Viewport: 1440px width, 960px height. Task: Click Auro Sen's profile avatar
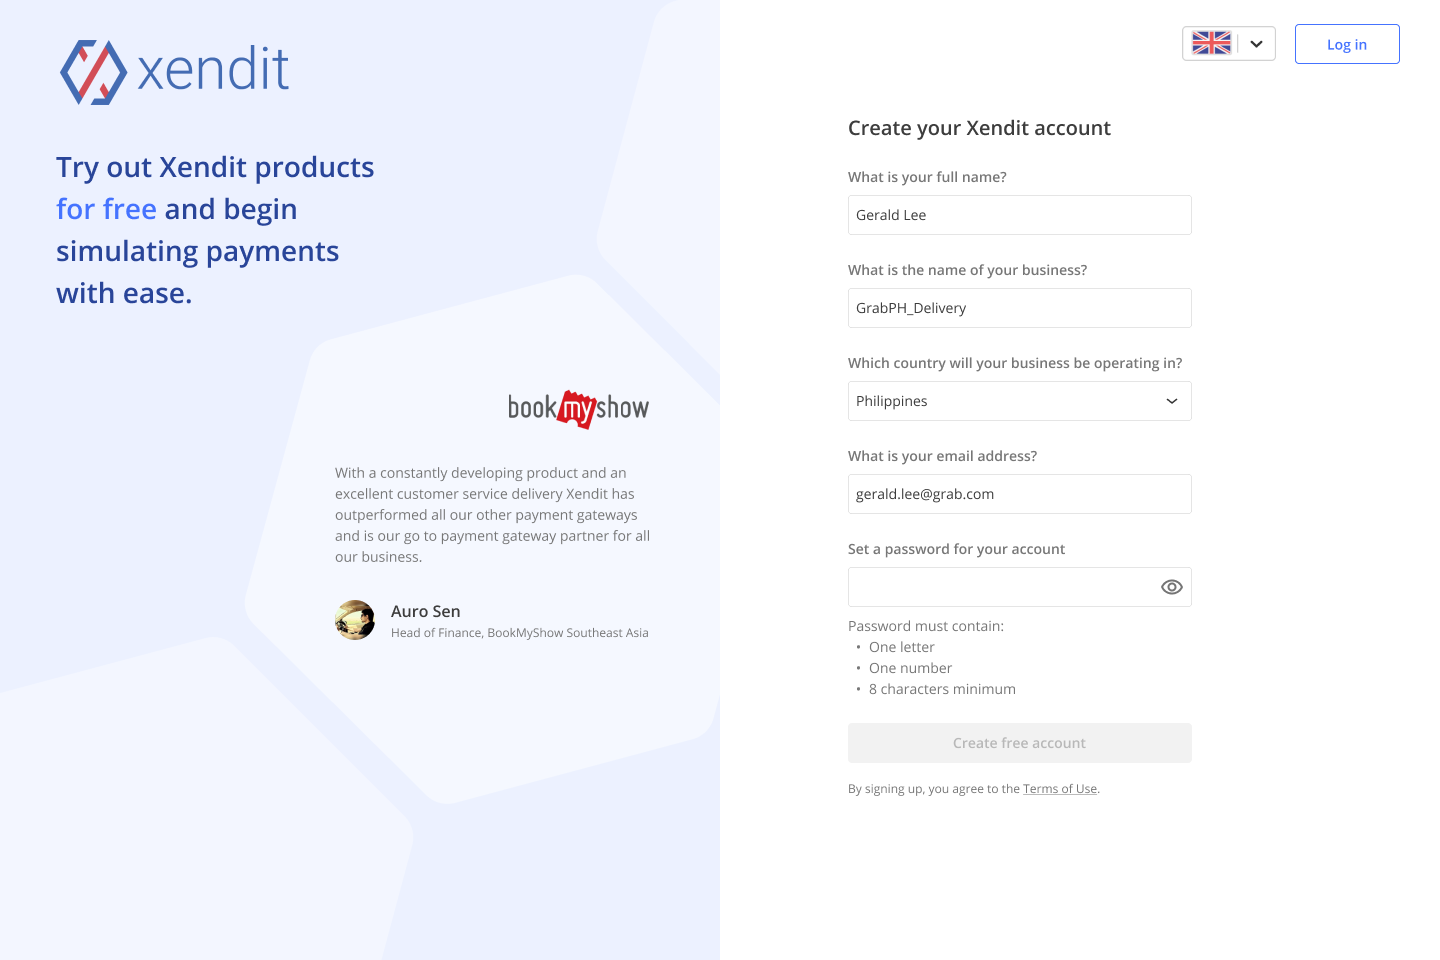click(x=355, y=620)
